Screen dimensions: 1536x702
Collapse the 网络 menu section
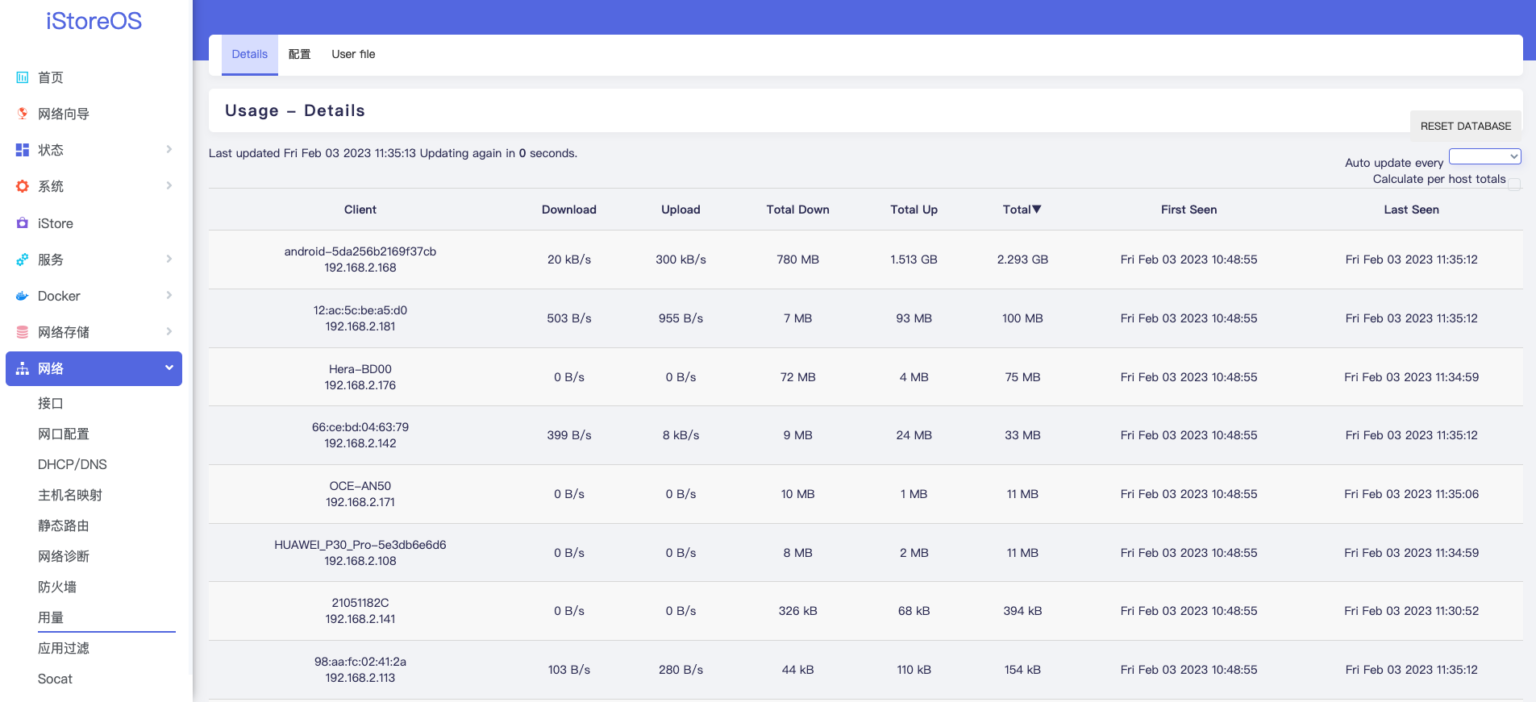click(x=169, y=369)
